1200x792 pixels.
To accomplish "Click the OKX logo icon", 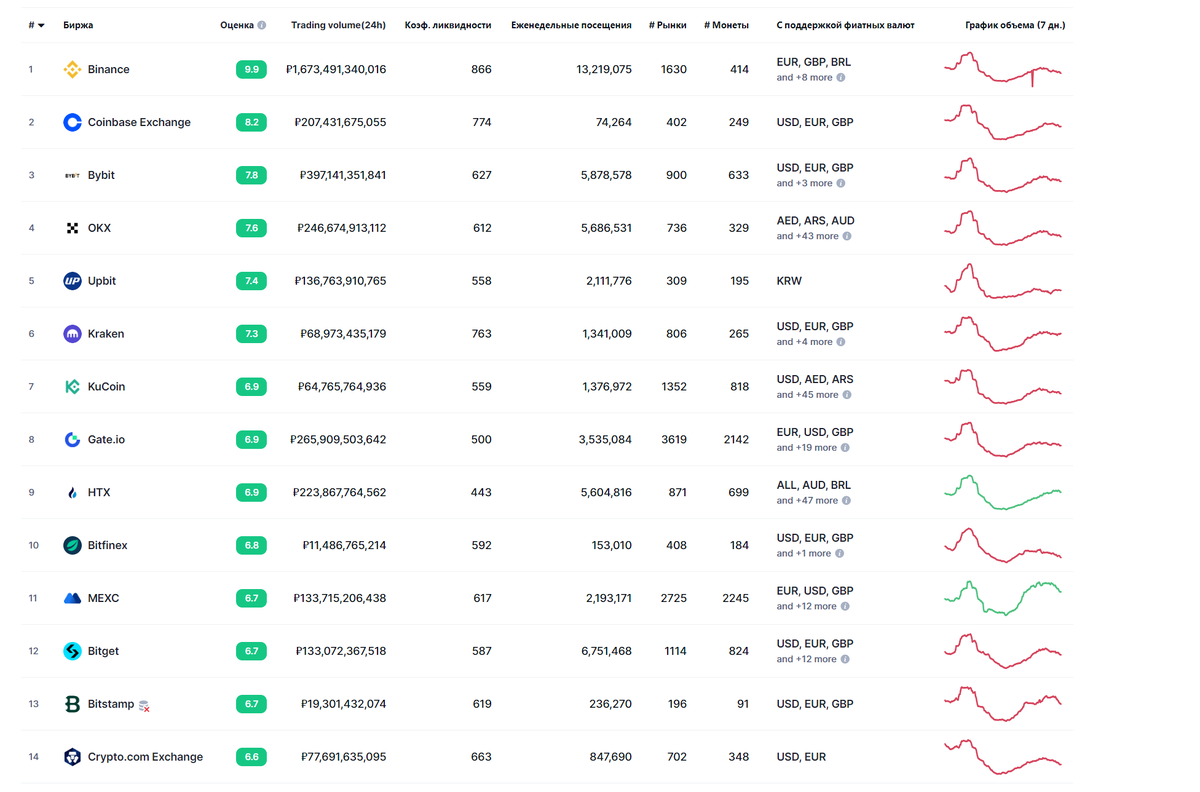I will pyautogui.click(x=72, y=228).
